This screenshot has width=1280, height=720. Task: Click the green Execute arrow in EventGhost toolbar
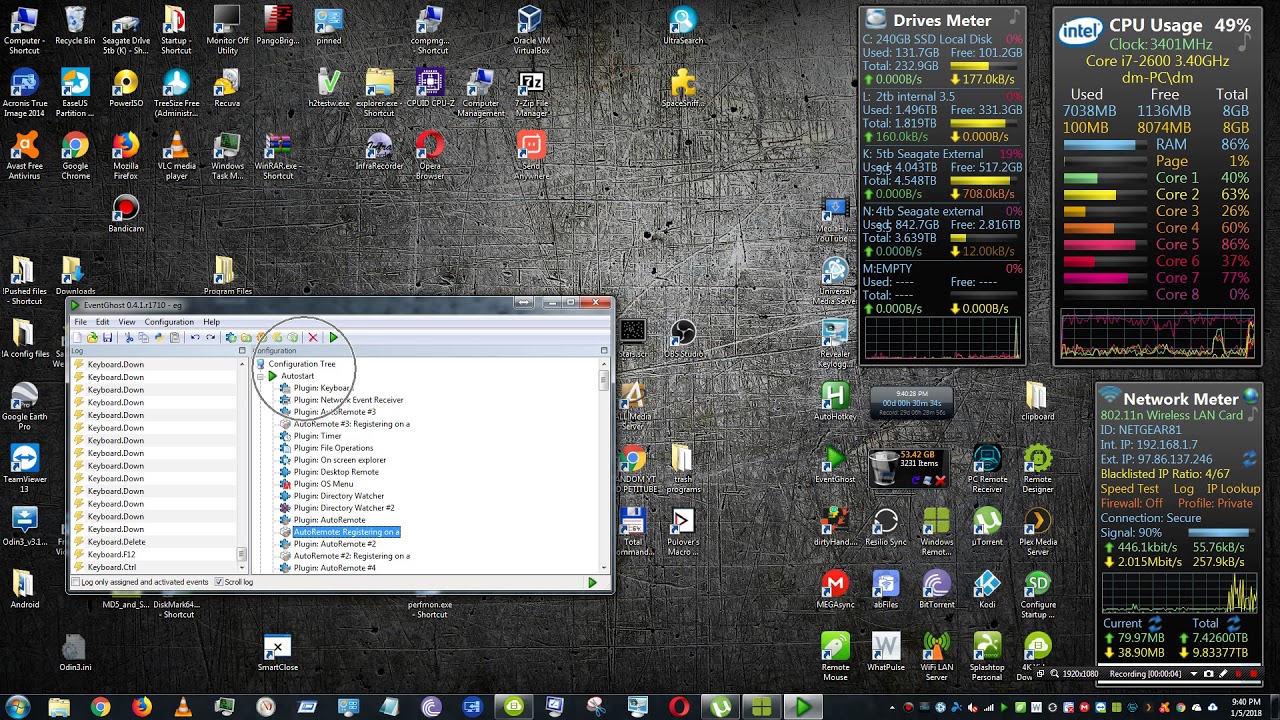point(333,338)
